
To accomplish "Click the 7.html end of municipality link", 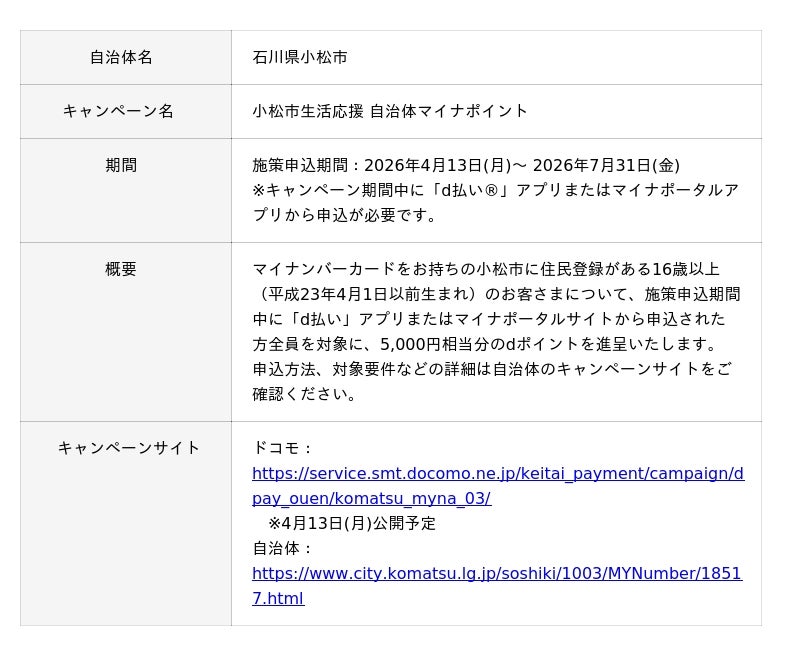I will (278, 598).
